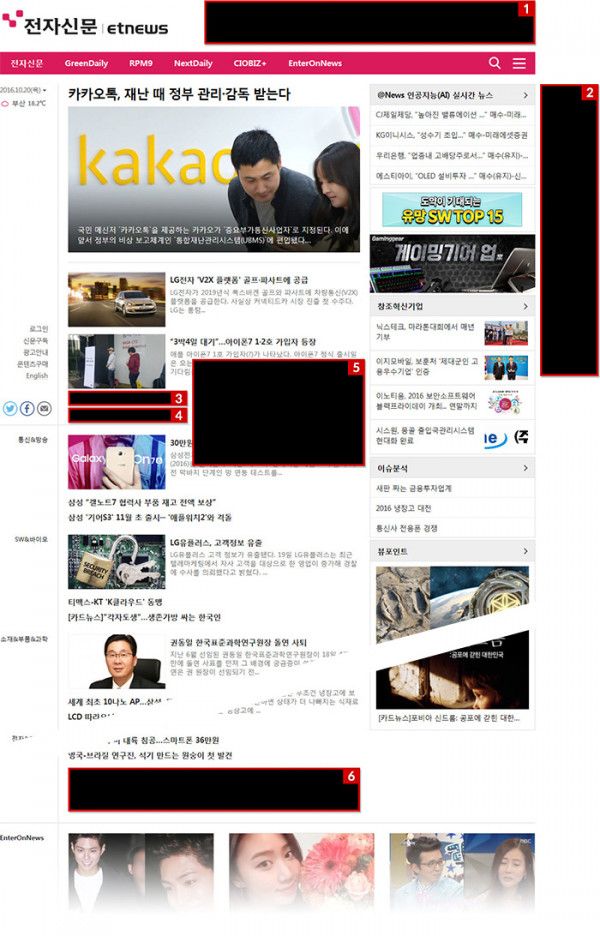Open LG유플러스, 고객정보 유출 headline
The height and width of the screenshot is (936, 600).
216,543
